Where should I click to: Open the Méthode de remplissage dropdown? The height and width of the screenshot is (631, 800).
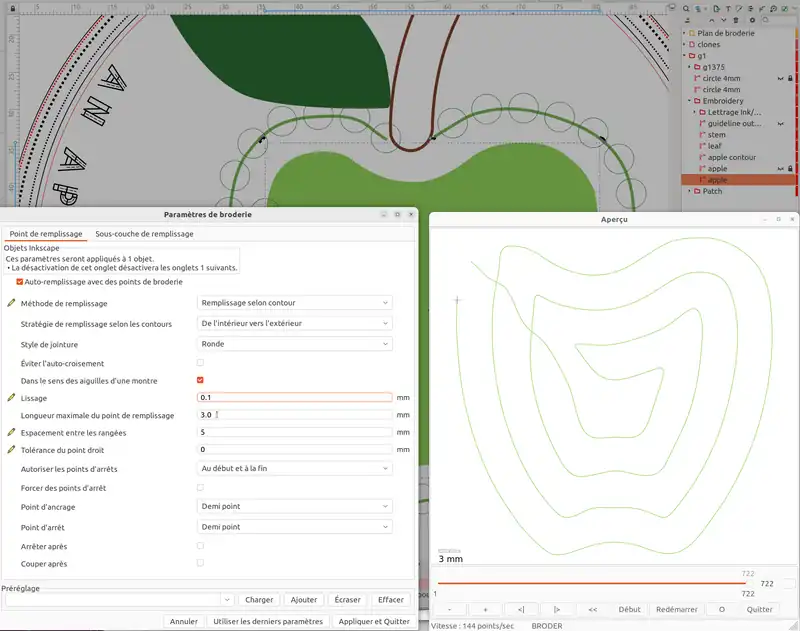point(294,302)
